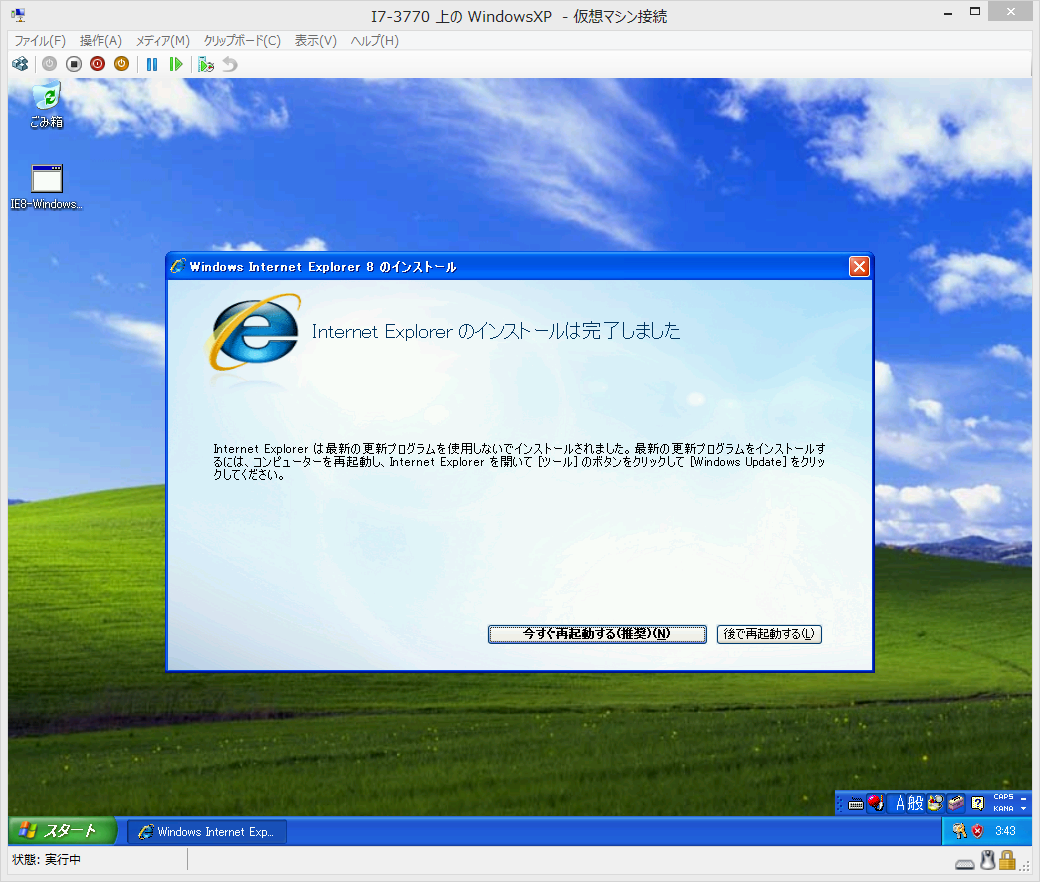Click the language bar help icon

click(977, 804)
